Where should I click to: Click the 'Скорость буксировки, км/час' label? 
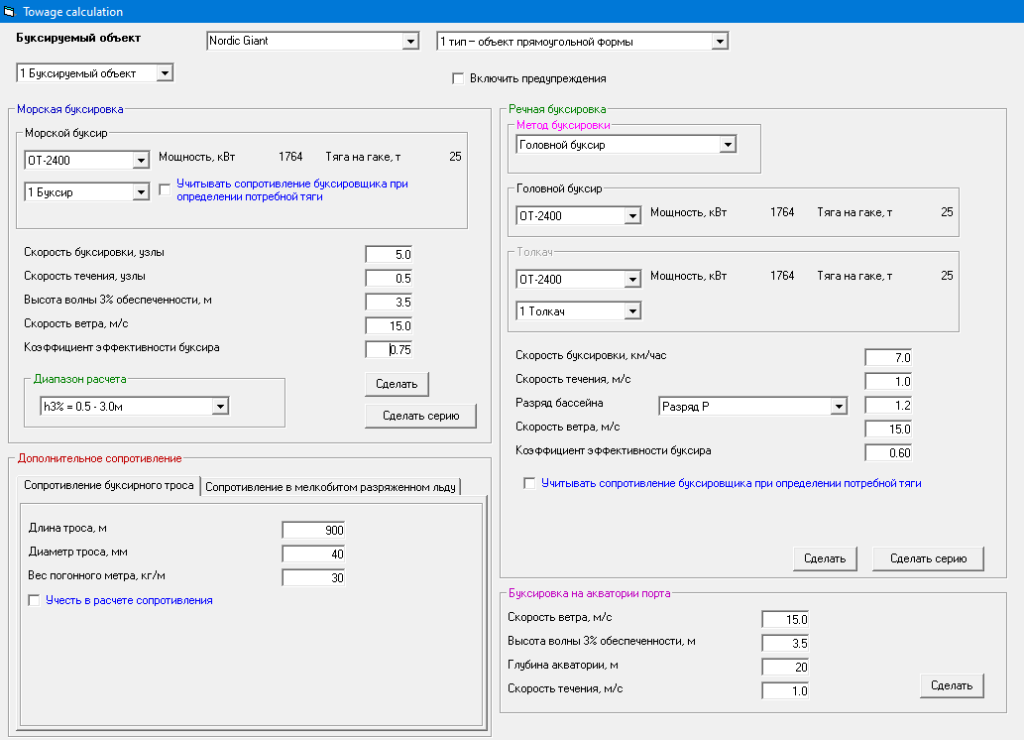pos(591,355)
